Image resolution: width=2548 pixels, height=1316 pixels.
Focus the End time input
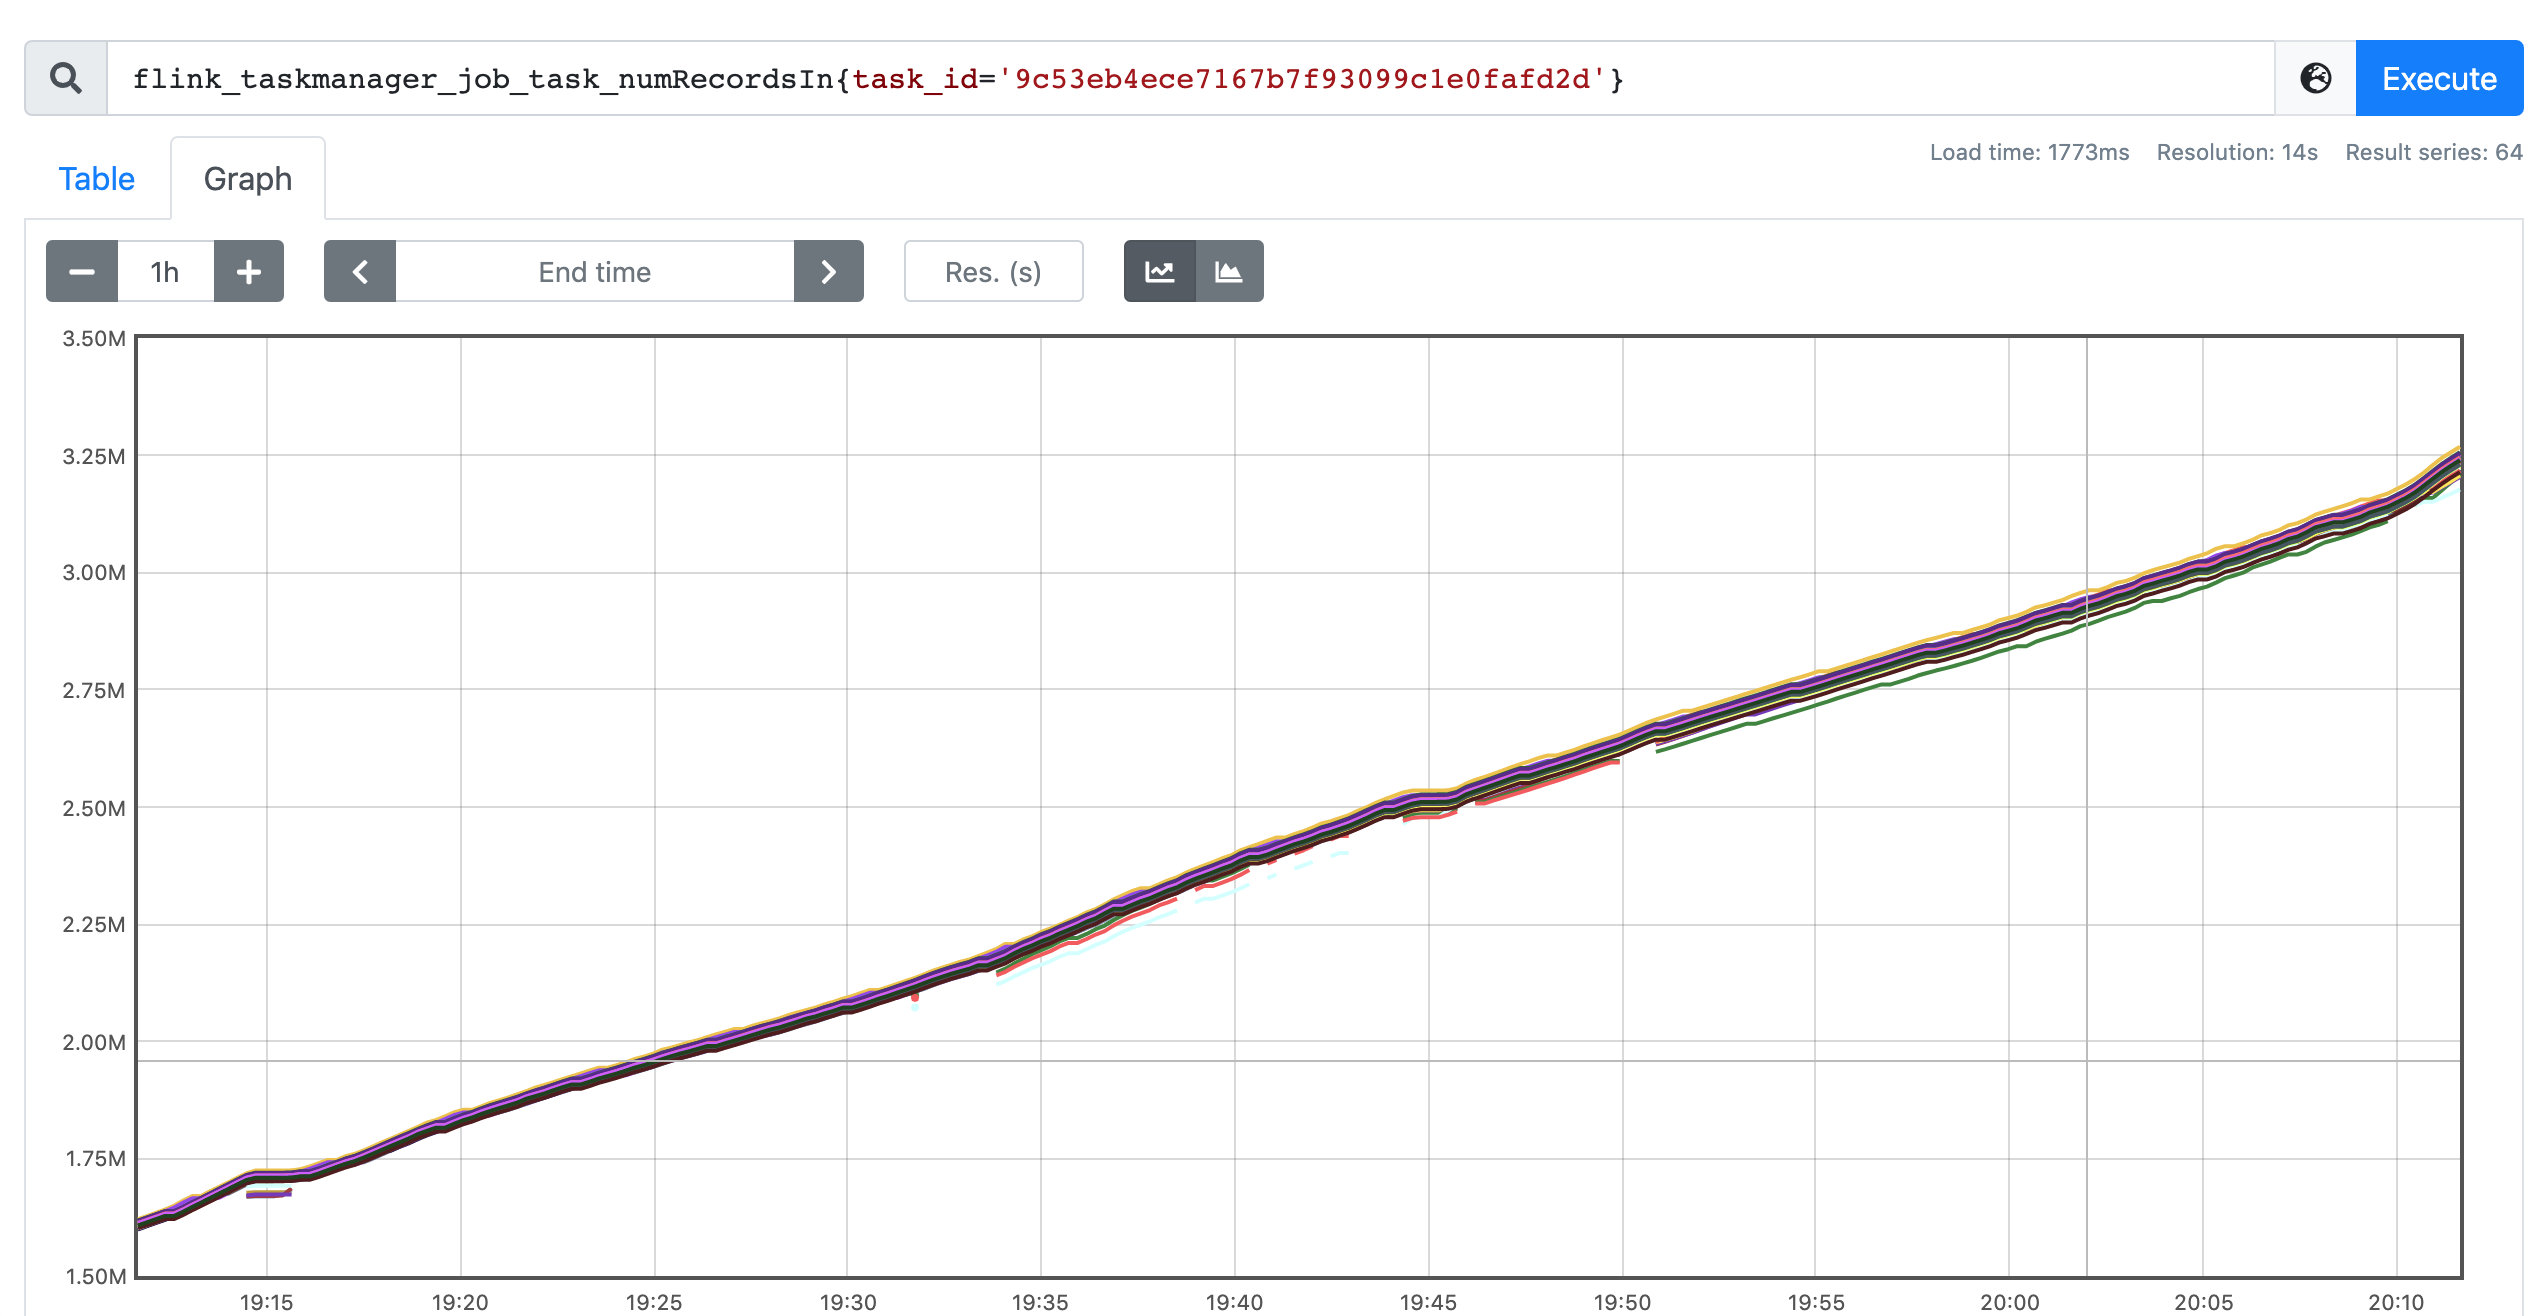point(594,271)
